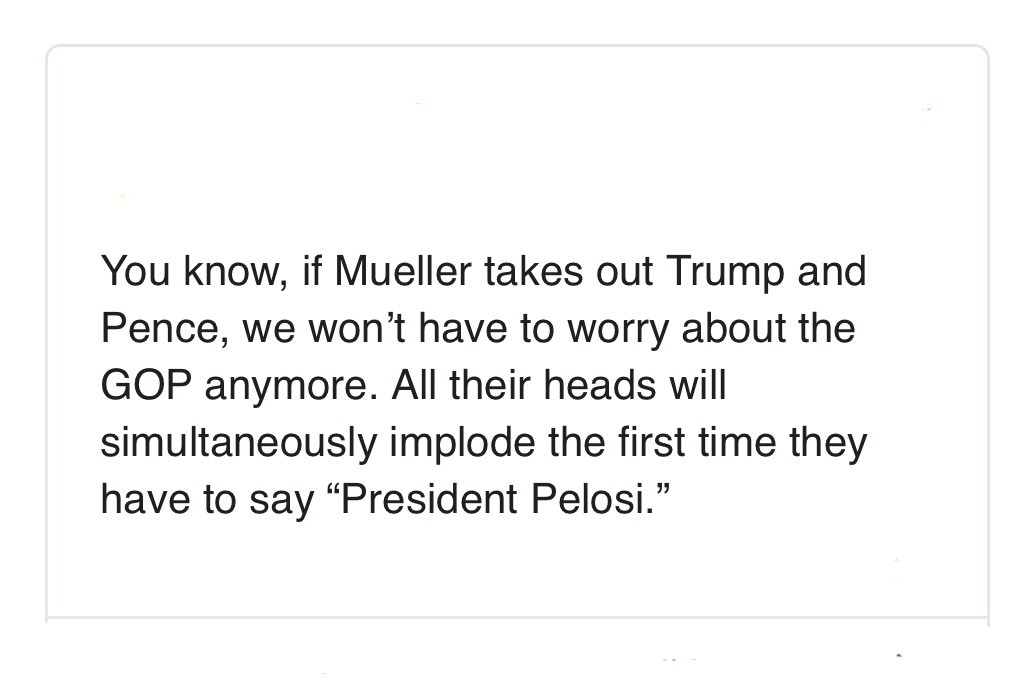1035x678 pixels.
Task: Click the word "Pelosi." in the quote
Action: [595, 498]
